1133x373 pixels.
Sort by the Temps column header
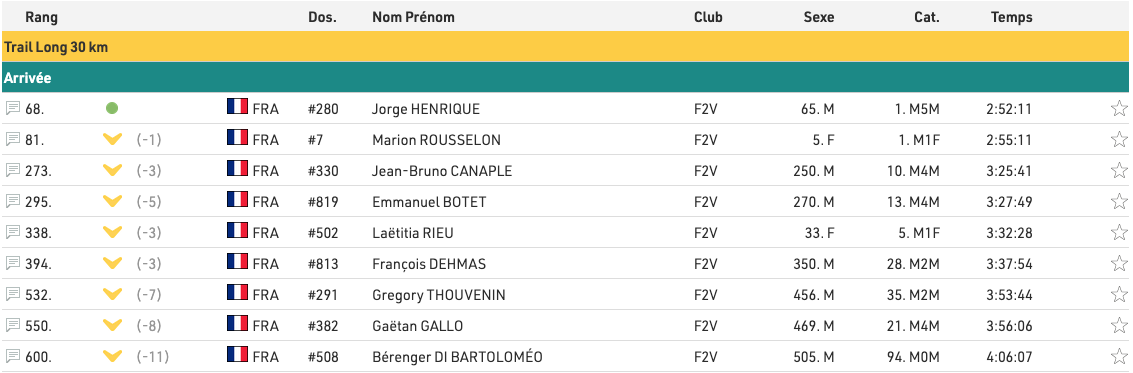point(1012,17)
